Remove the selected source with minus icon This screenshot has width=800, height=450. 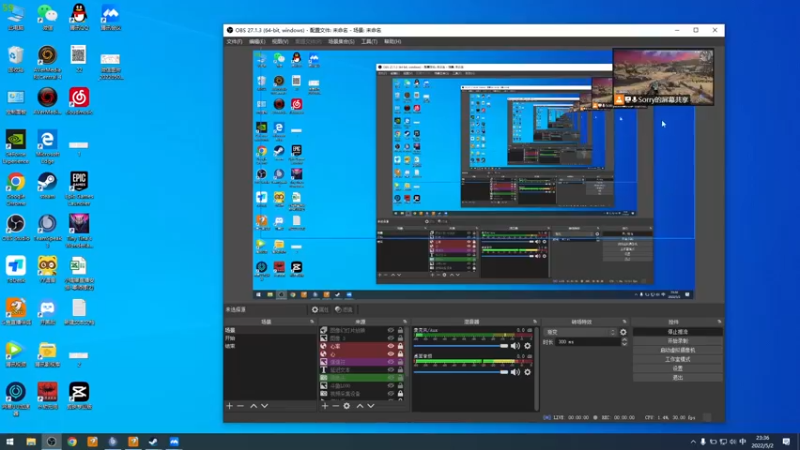point(336,406)
